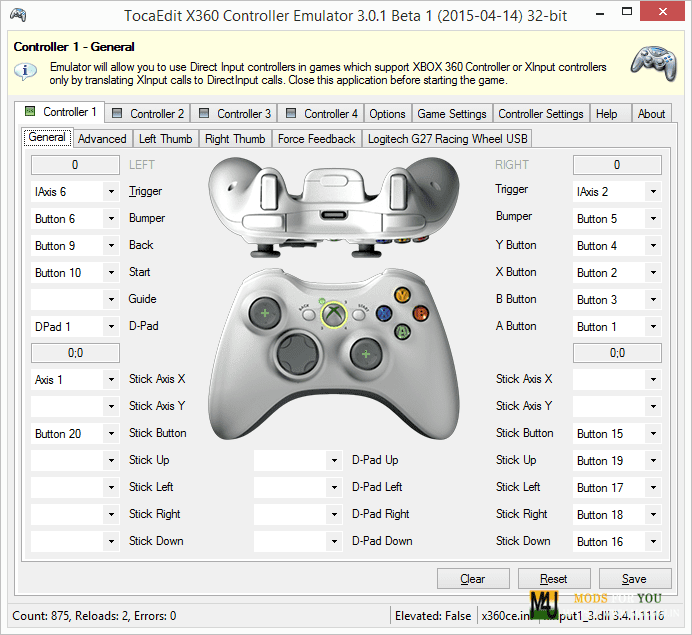
Task: Open the Game Settings tab
Action: click(452, 113)
